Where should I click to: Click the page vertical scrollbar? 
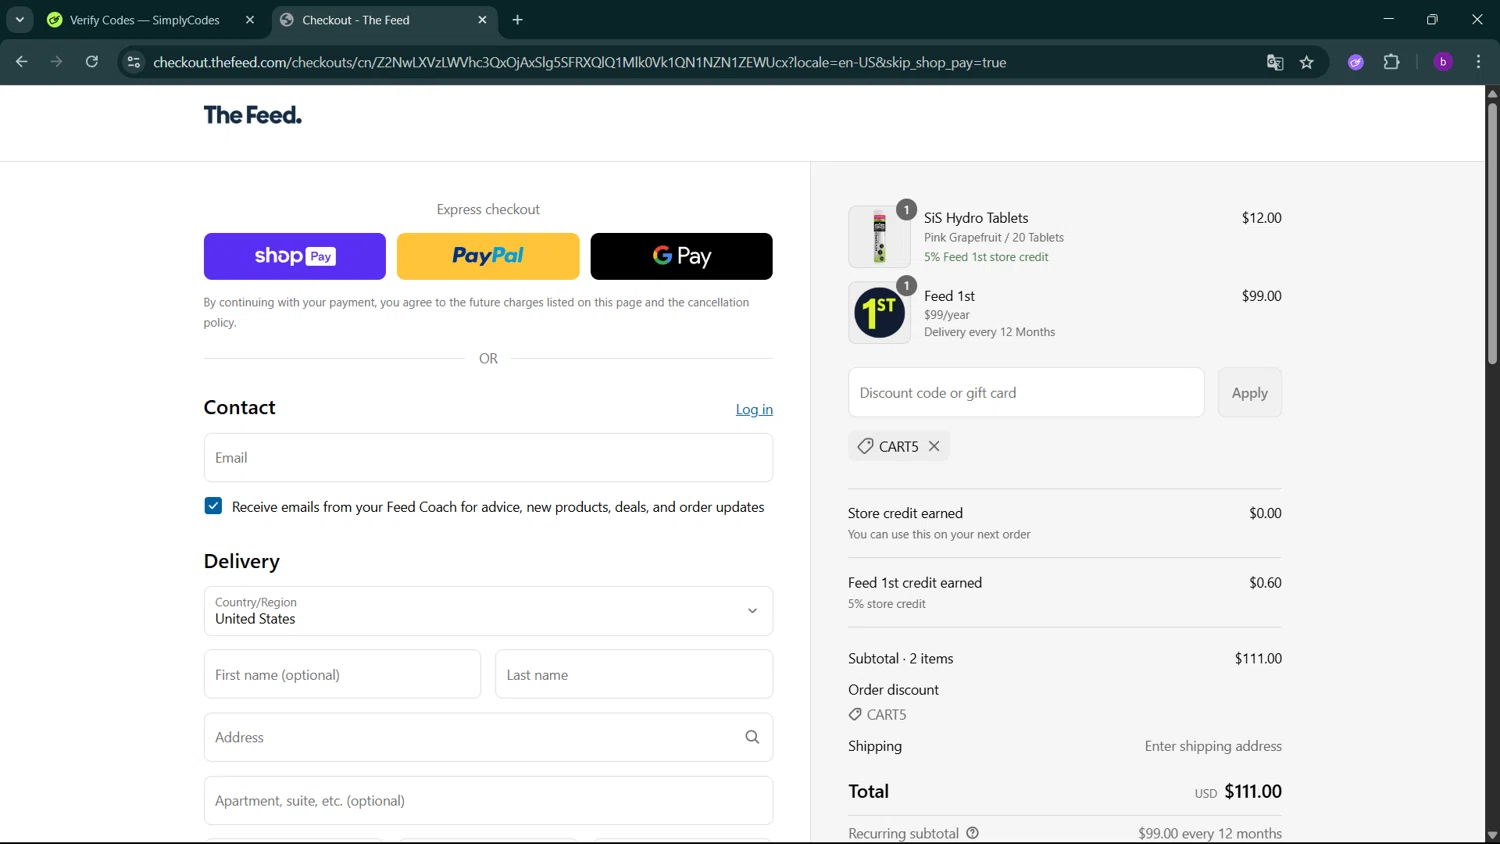[x=1492, y=232]
